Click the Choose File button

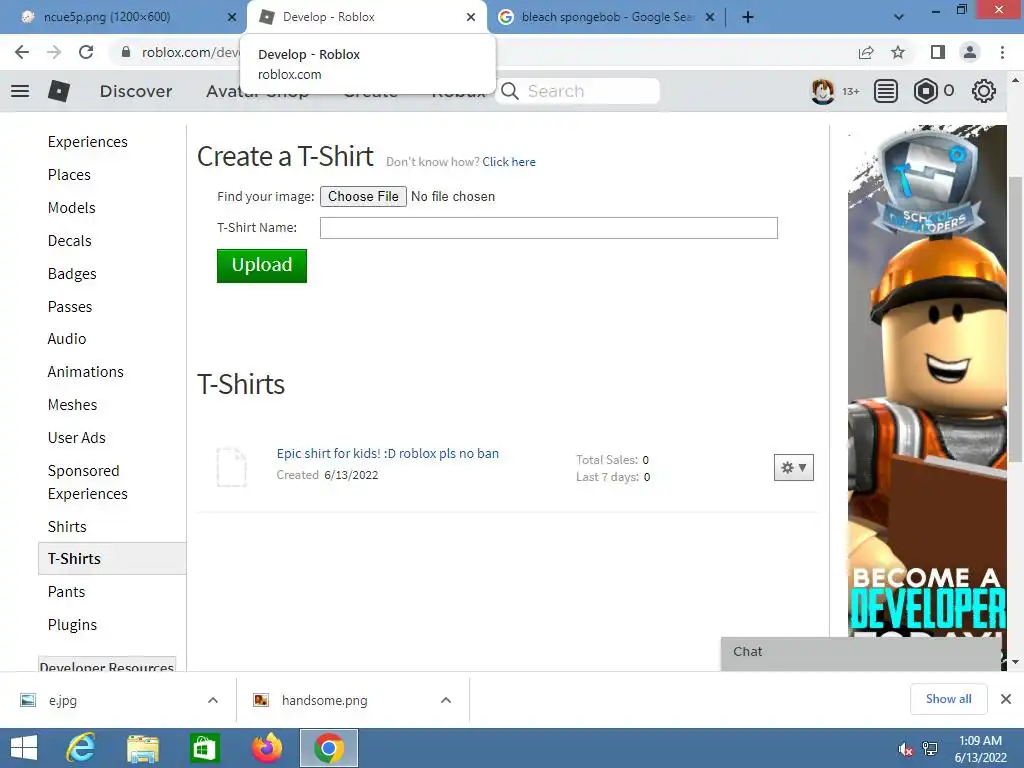pyautogui.click(x=363, y=197)
